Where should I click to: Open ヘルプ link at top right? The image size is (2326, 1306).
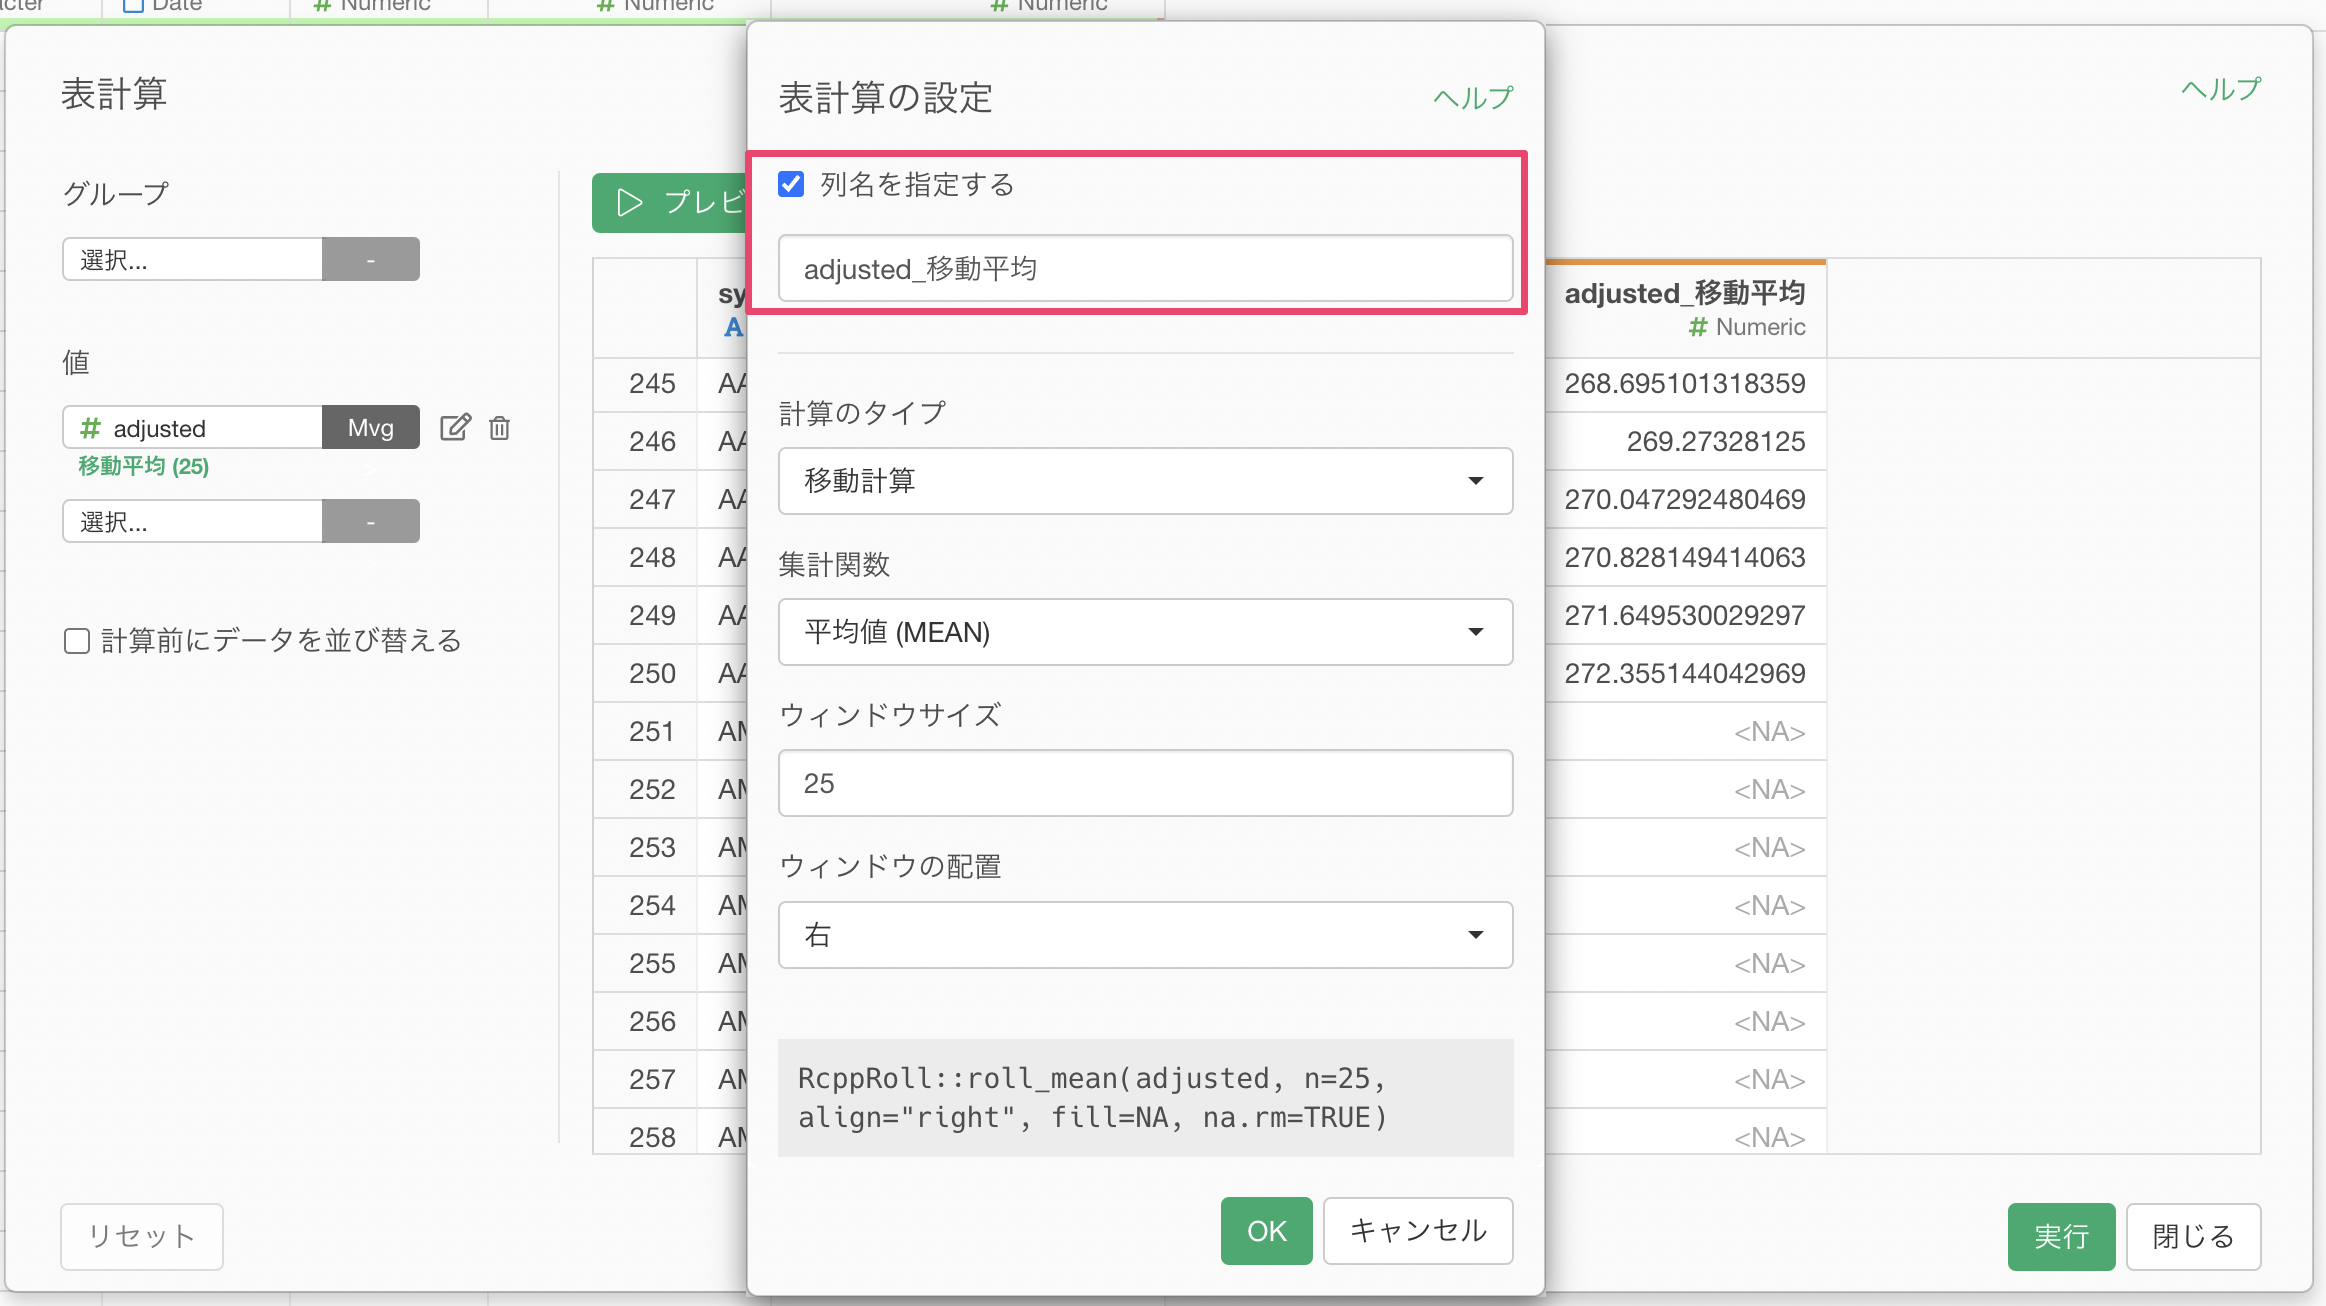2220,89
